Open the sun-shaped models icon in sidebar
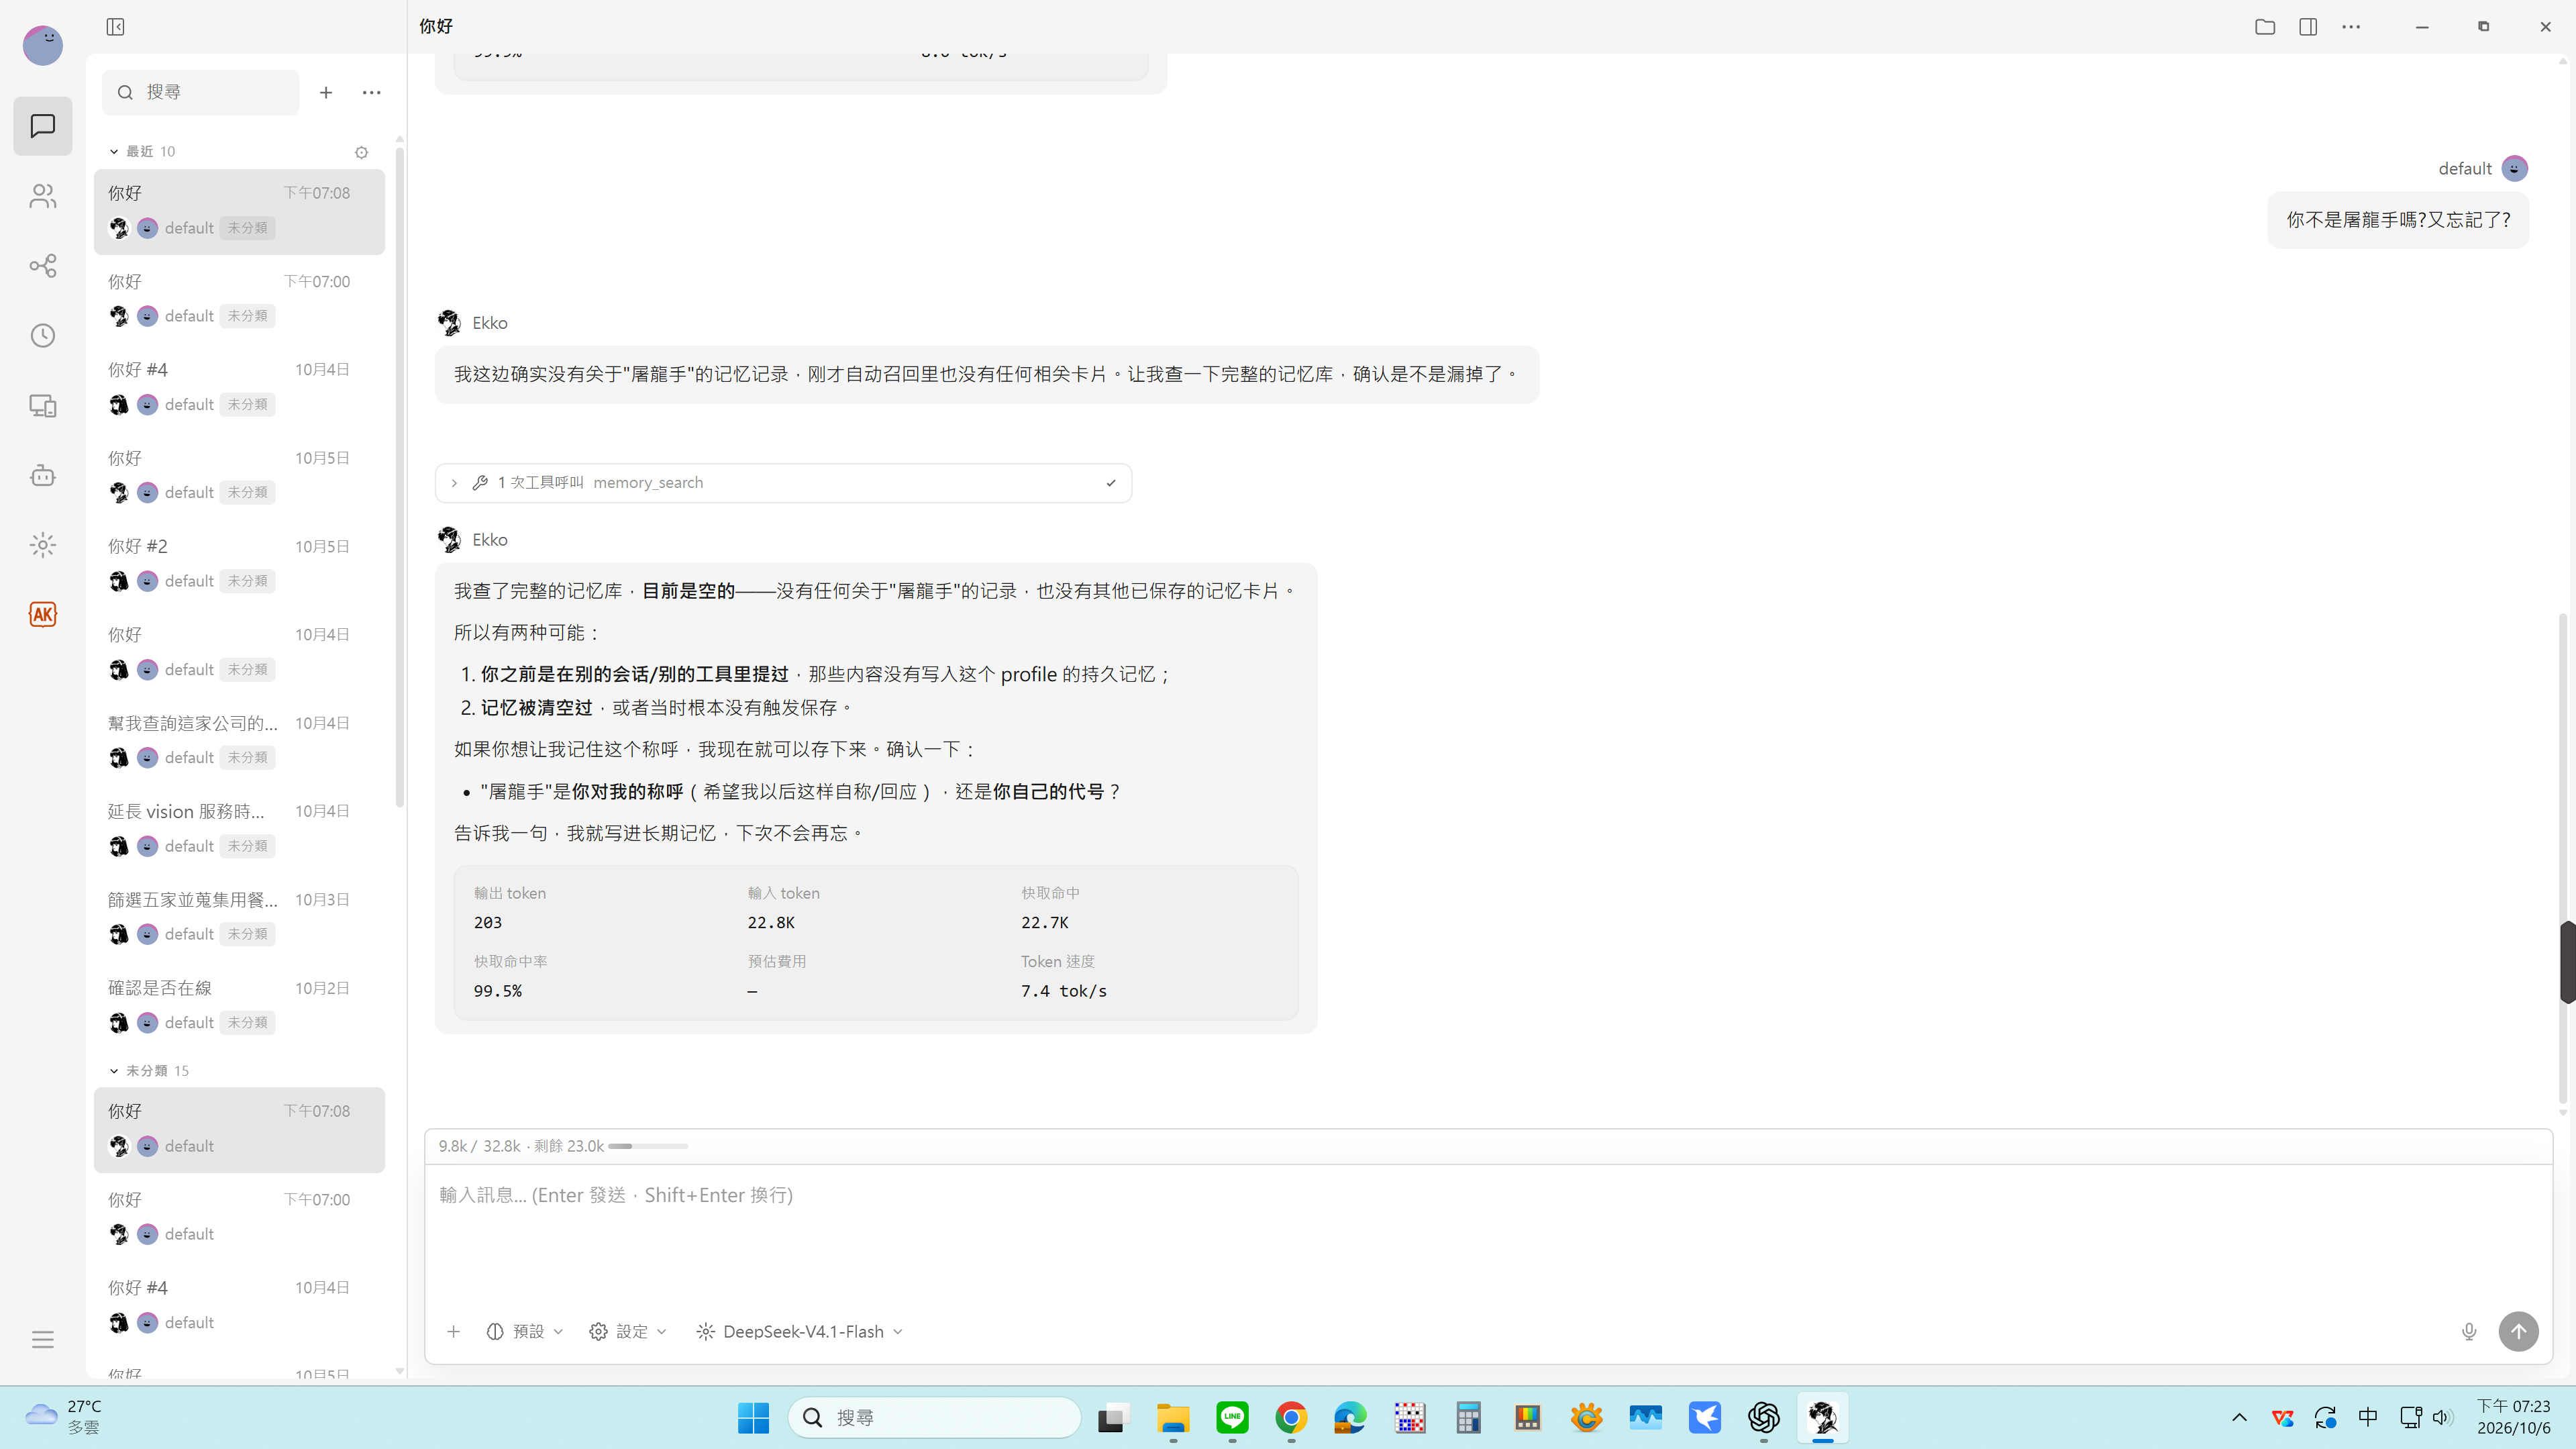This screenshot has width=2576, height=1449. [42, 545]
